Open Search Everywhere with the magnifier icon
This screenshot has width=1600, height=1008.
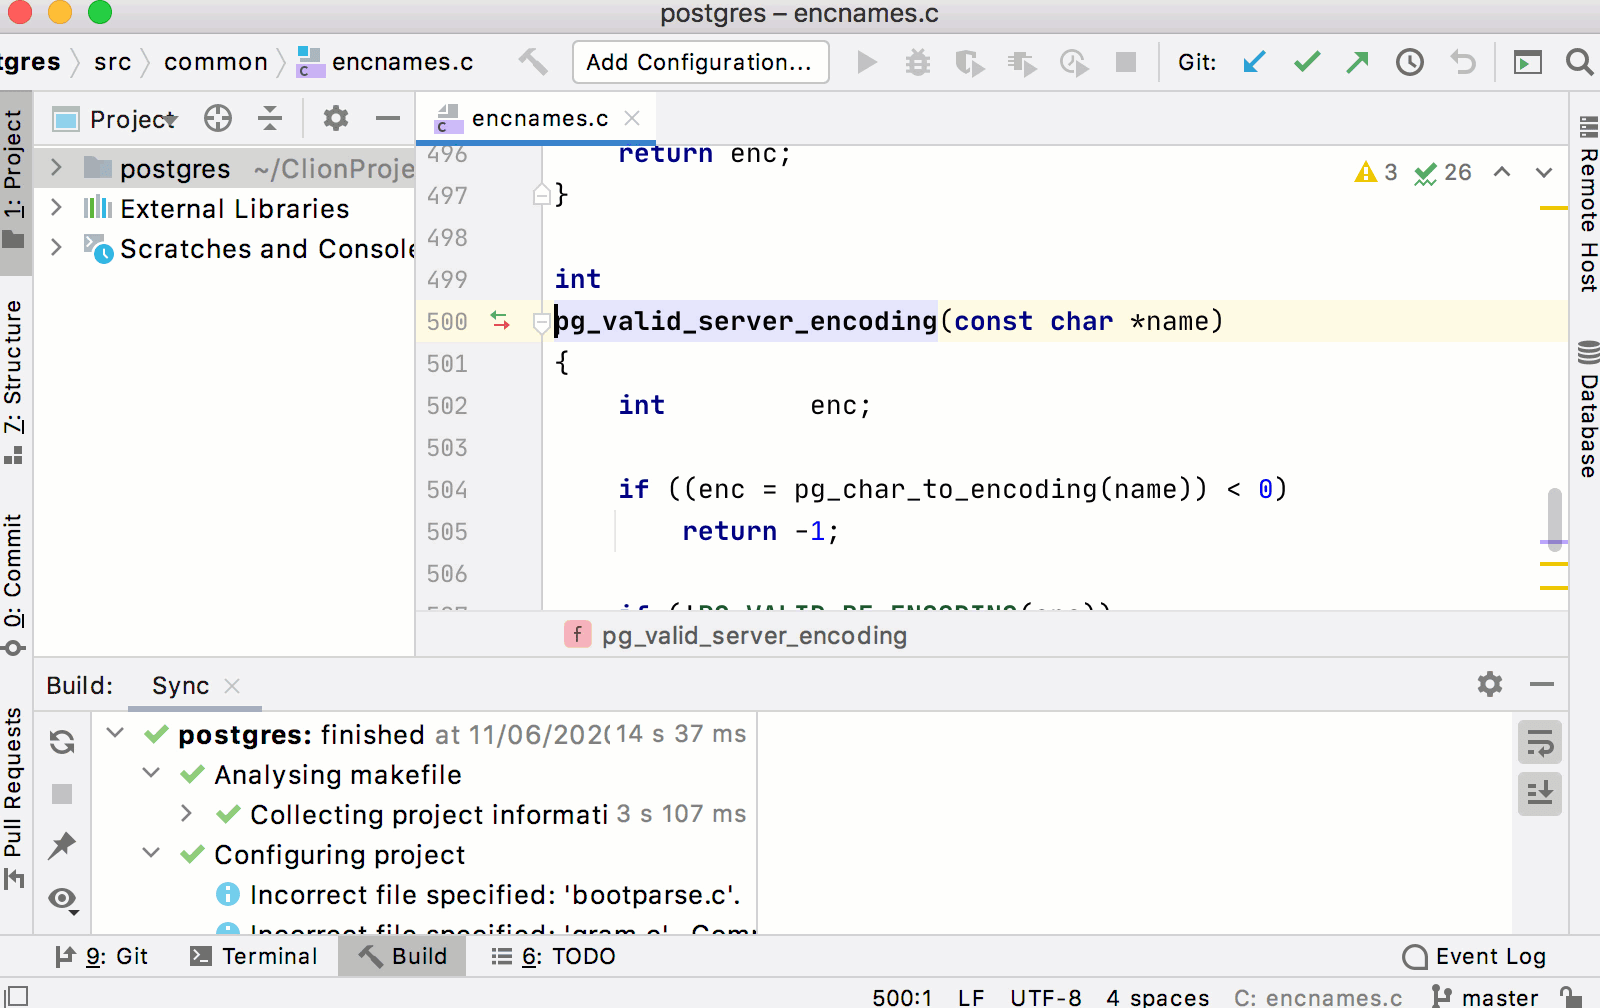click(x=1580, y=62)
